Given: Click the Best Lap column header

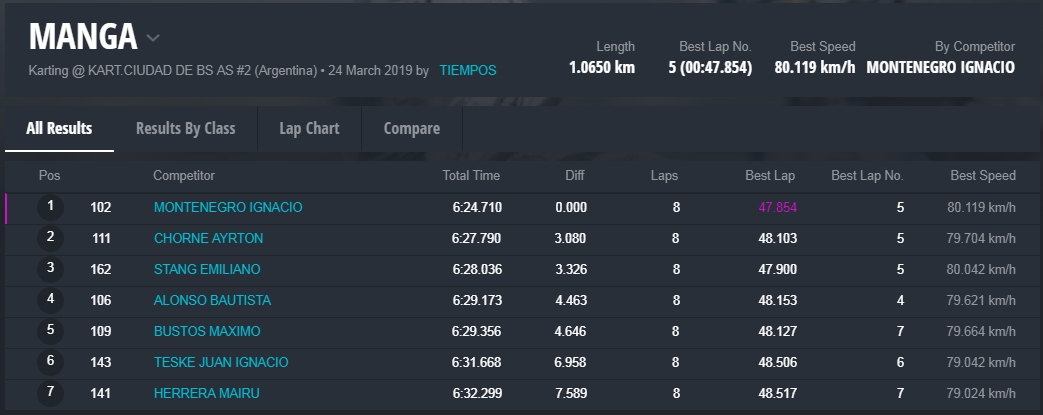Looking at the screenshot, I should click(770, 176).
